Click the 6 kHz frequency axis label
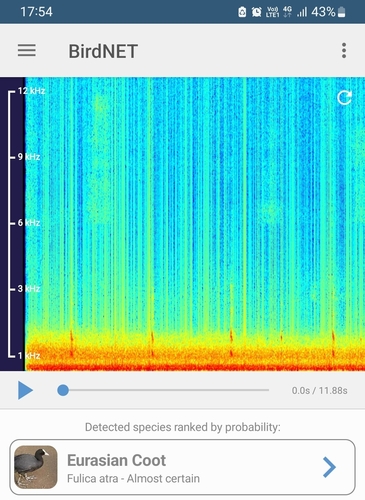Image resolution: width=365 pixels, height=500 pixels. [29, 223]
